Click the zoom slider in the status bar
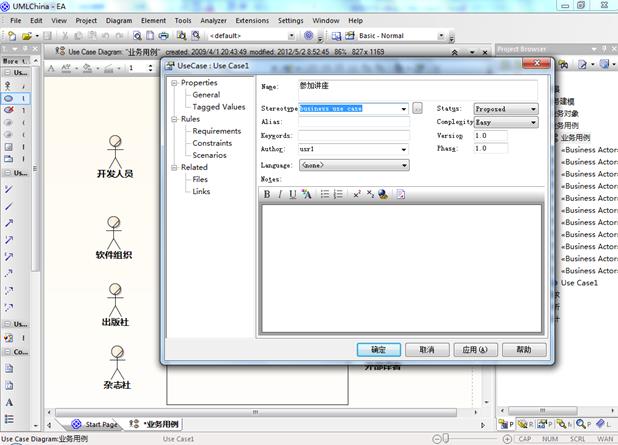This screenshot has height=445, width=618. [446, 438]
